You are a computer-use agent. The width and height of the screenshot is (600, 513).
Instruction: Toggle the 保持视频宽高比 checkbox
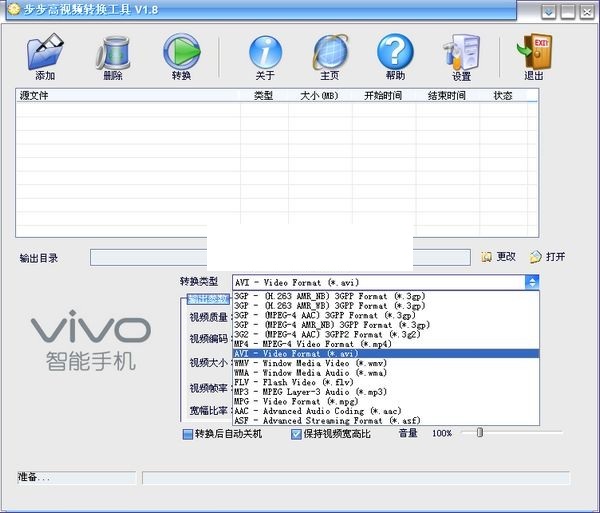click(296, 434)
